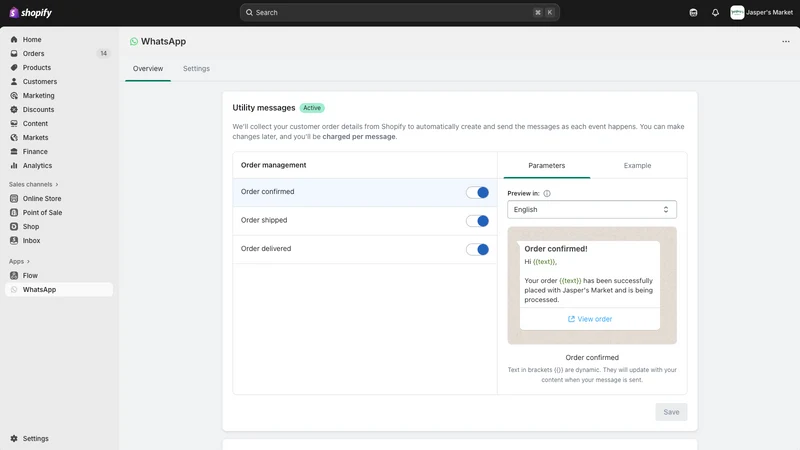Click the Order confirmed message preview

[590, 285]
